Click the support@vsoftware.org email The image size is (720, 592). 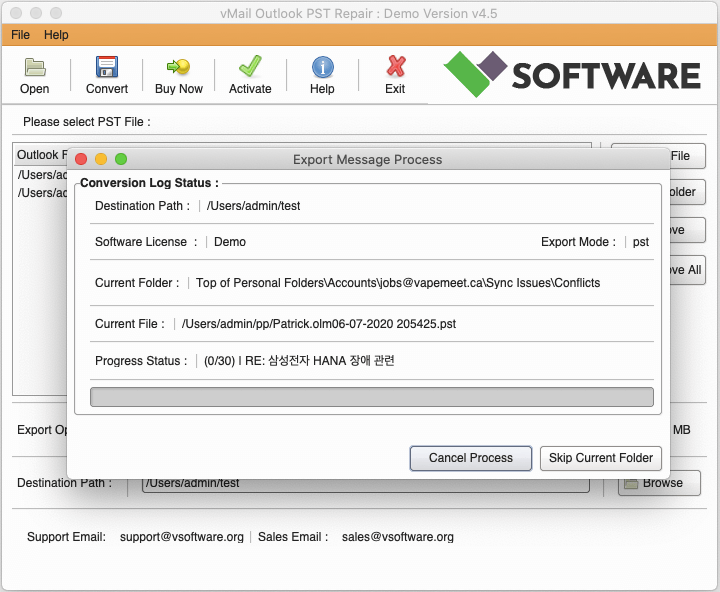tap(181, 537)
